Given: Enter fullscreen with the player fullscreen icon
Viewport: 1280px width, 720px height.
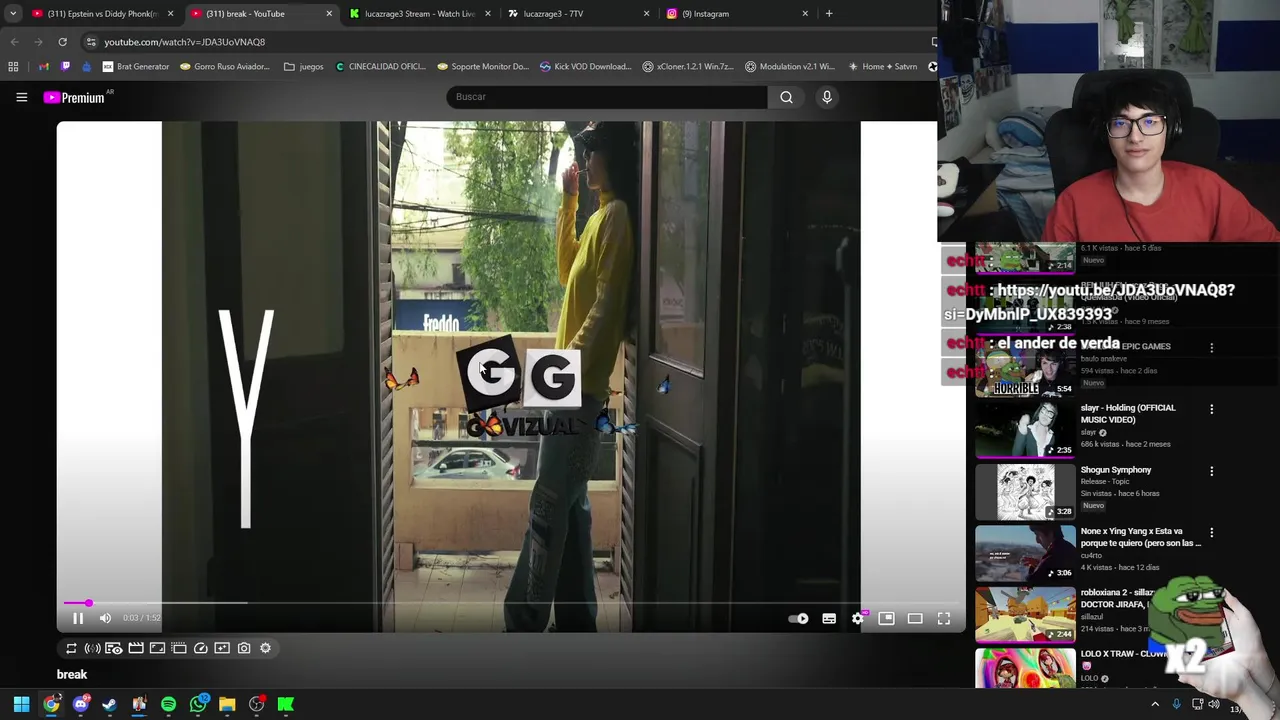Looking at the screenshot, I should pos(944,619).
